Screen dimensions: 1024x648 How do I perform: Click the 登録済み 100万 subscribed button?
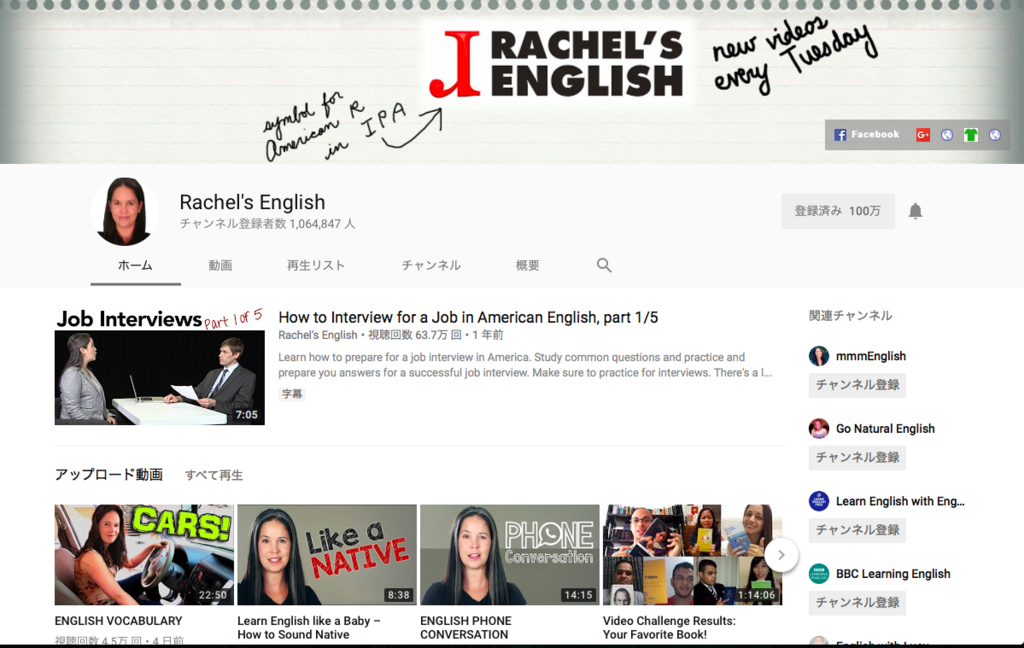(838, 211)
